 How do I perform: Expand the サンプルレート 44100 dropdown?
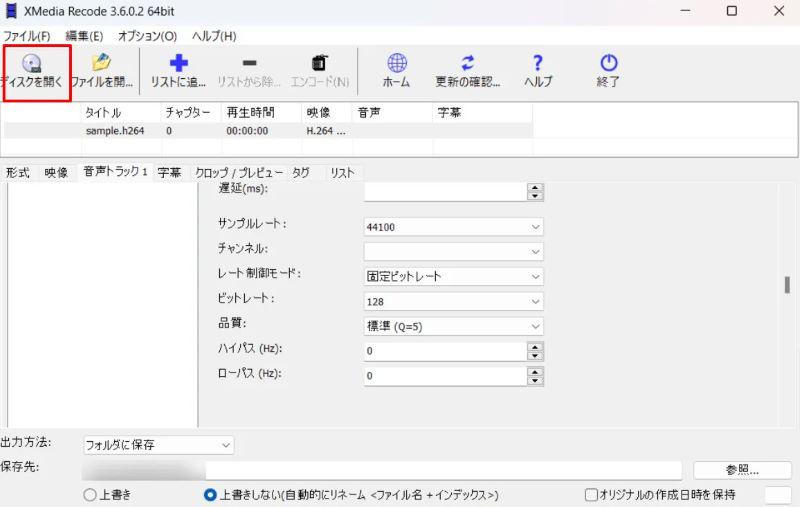coord(453,227)
